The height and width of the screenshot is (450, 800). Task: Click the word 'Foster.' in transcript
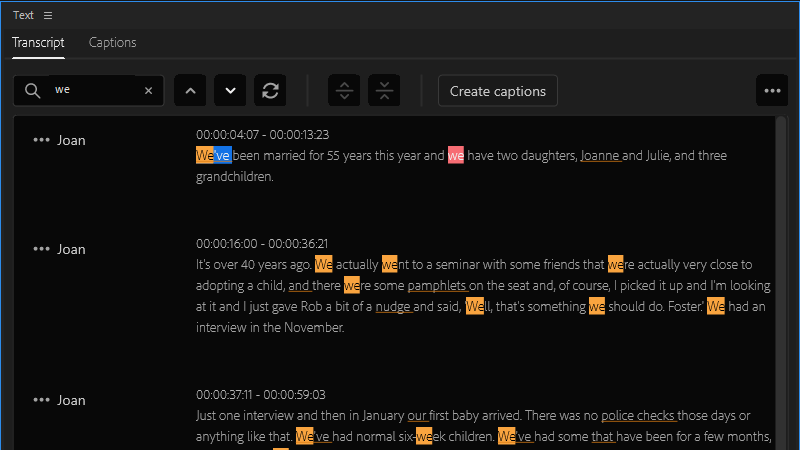[x=686, y=307]
